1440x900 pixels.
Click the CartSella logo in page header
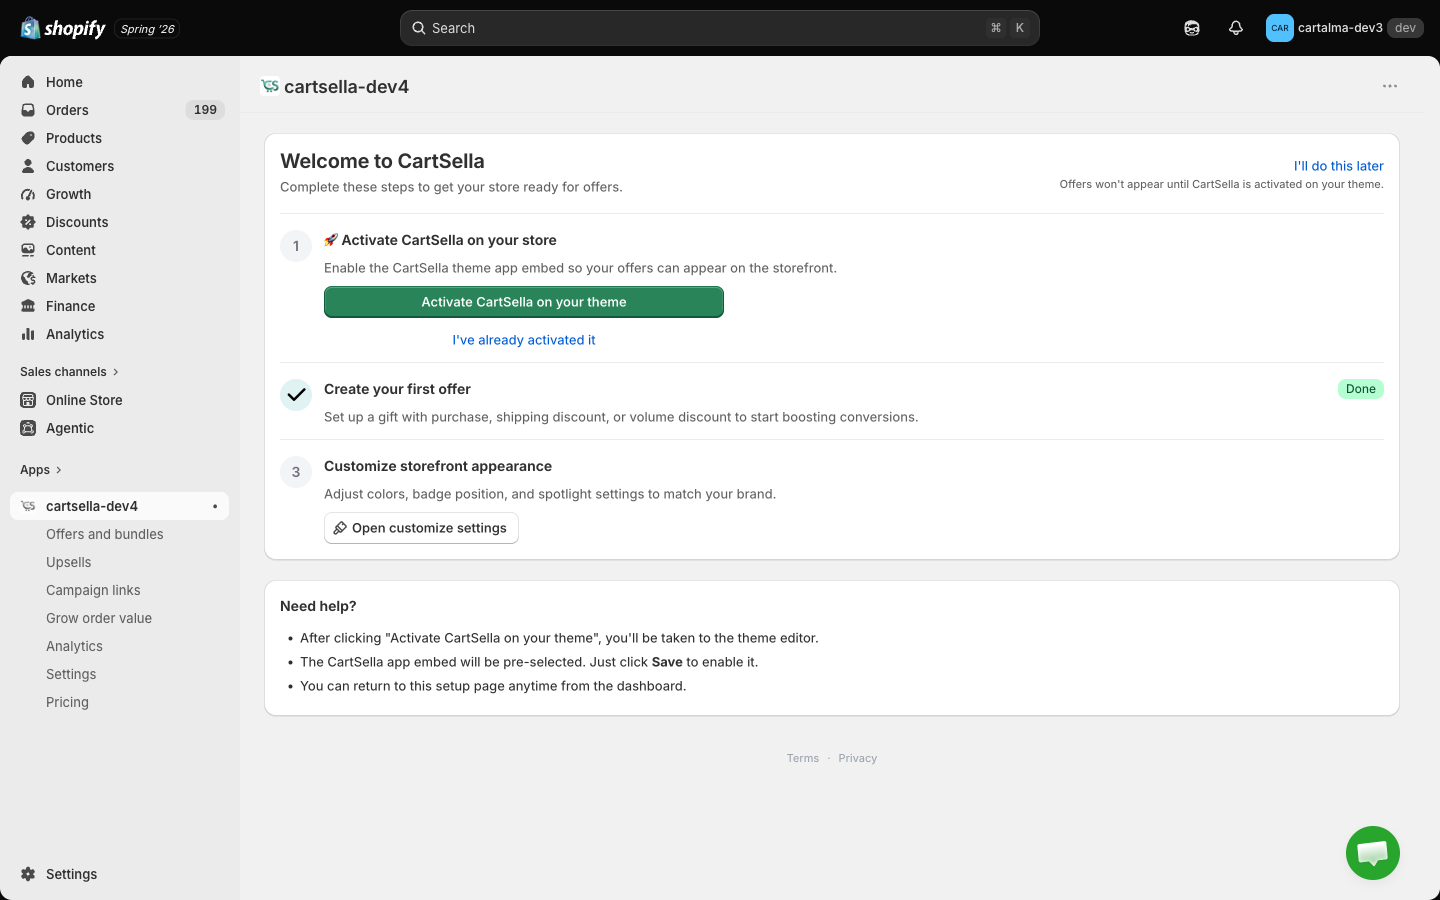coord(270,86)
